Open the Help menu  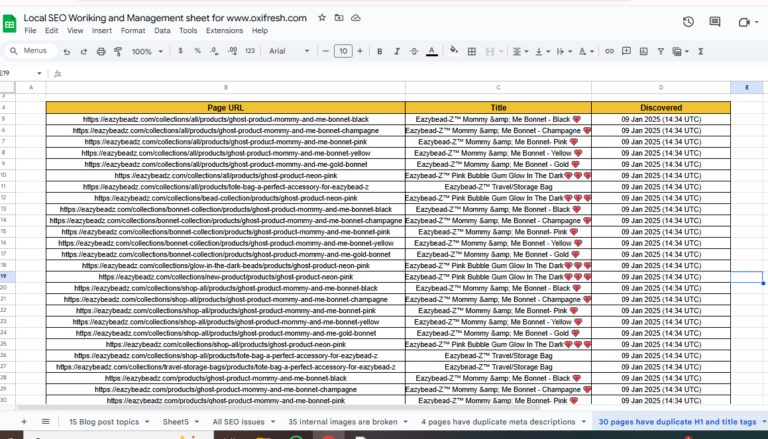[260, 30]
